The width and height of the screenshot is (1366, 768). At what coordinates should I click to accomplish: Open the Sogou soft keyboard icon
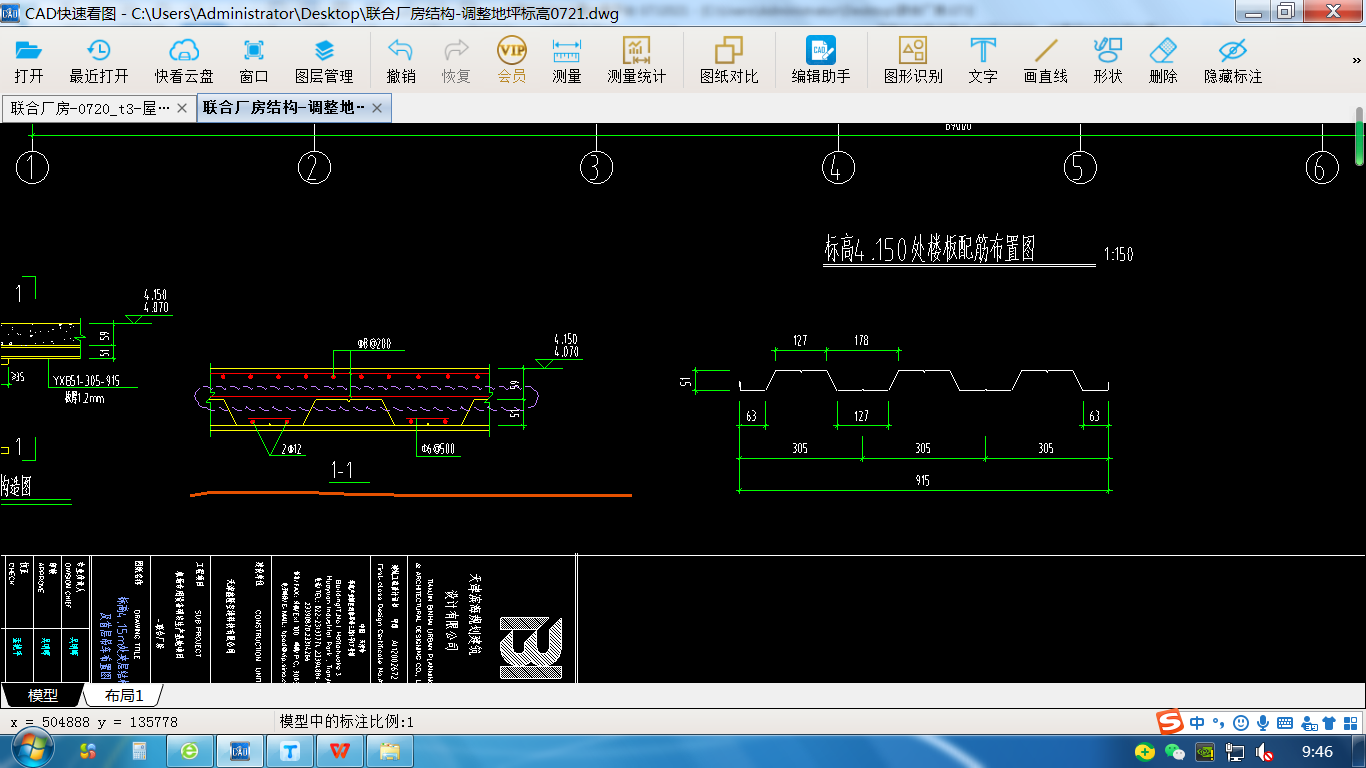point(1285,722)
